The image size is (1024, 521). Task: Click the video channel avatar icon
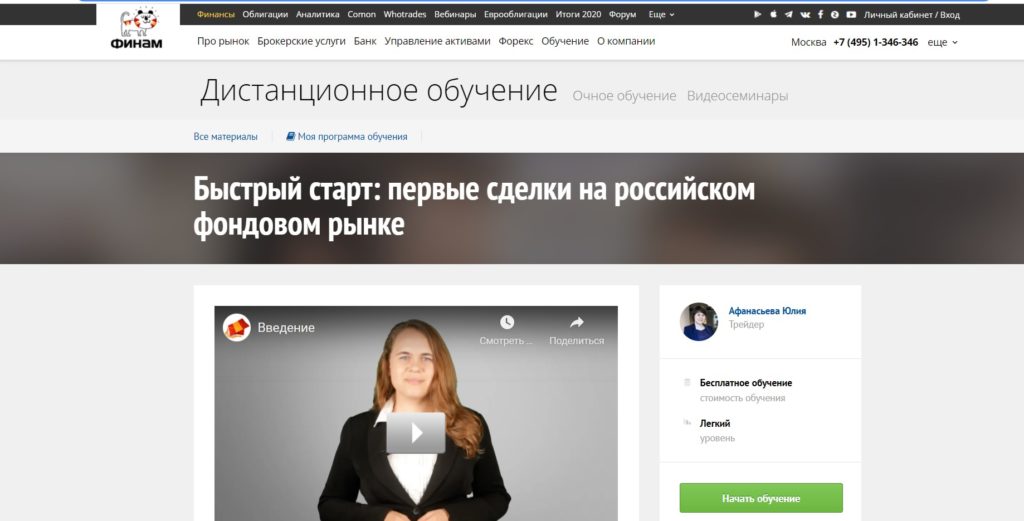237,328
